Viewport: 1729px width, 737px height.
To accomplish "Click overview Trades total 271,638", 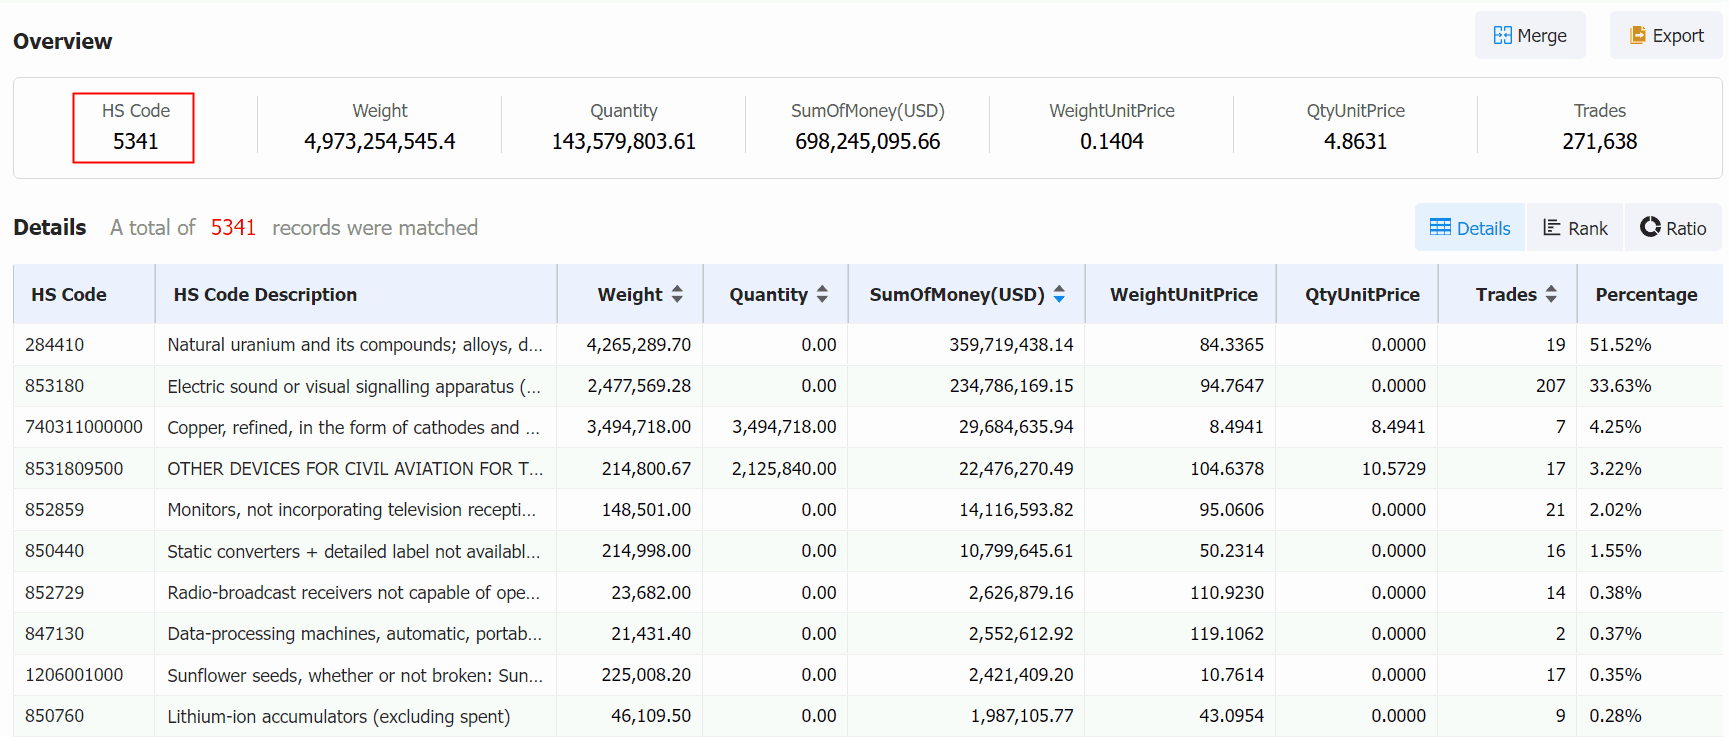I will (1600, 142).
